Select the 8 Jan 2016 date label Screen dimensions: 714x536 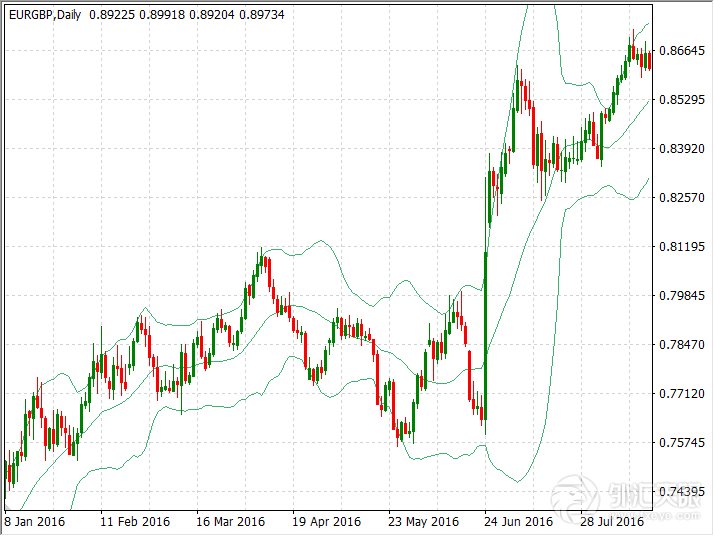pyautogui.click(x=37, y=522)
